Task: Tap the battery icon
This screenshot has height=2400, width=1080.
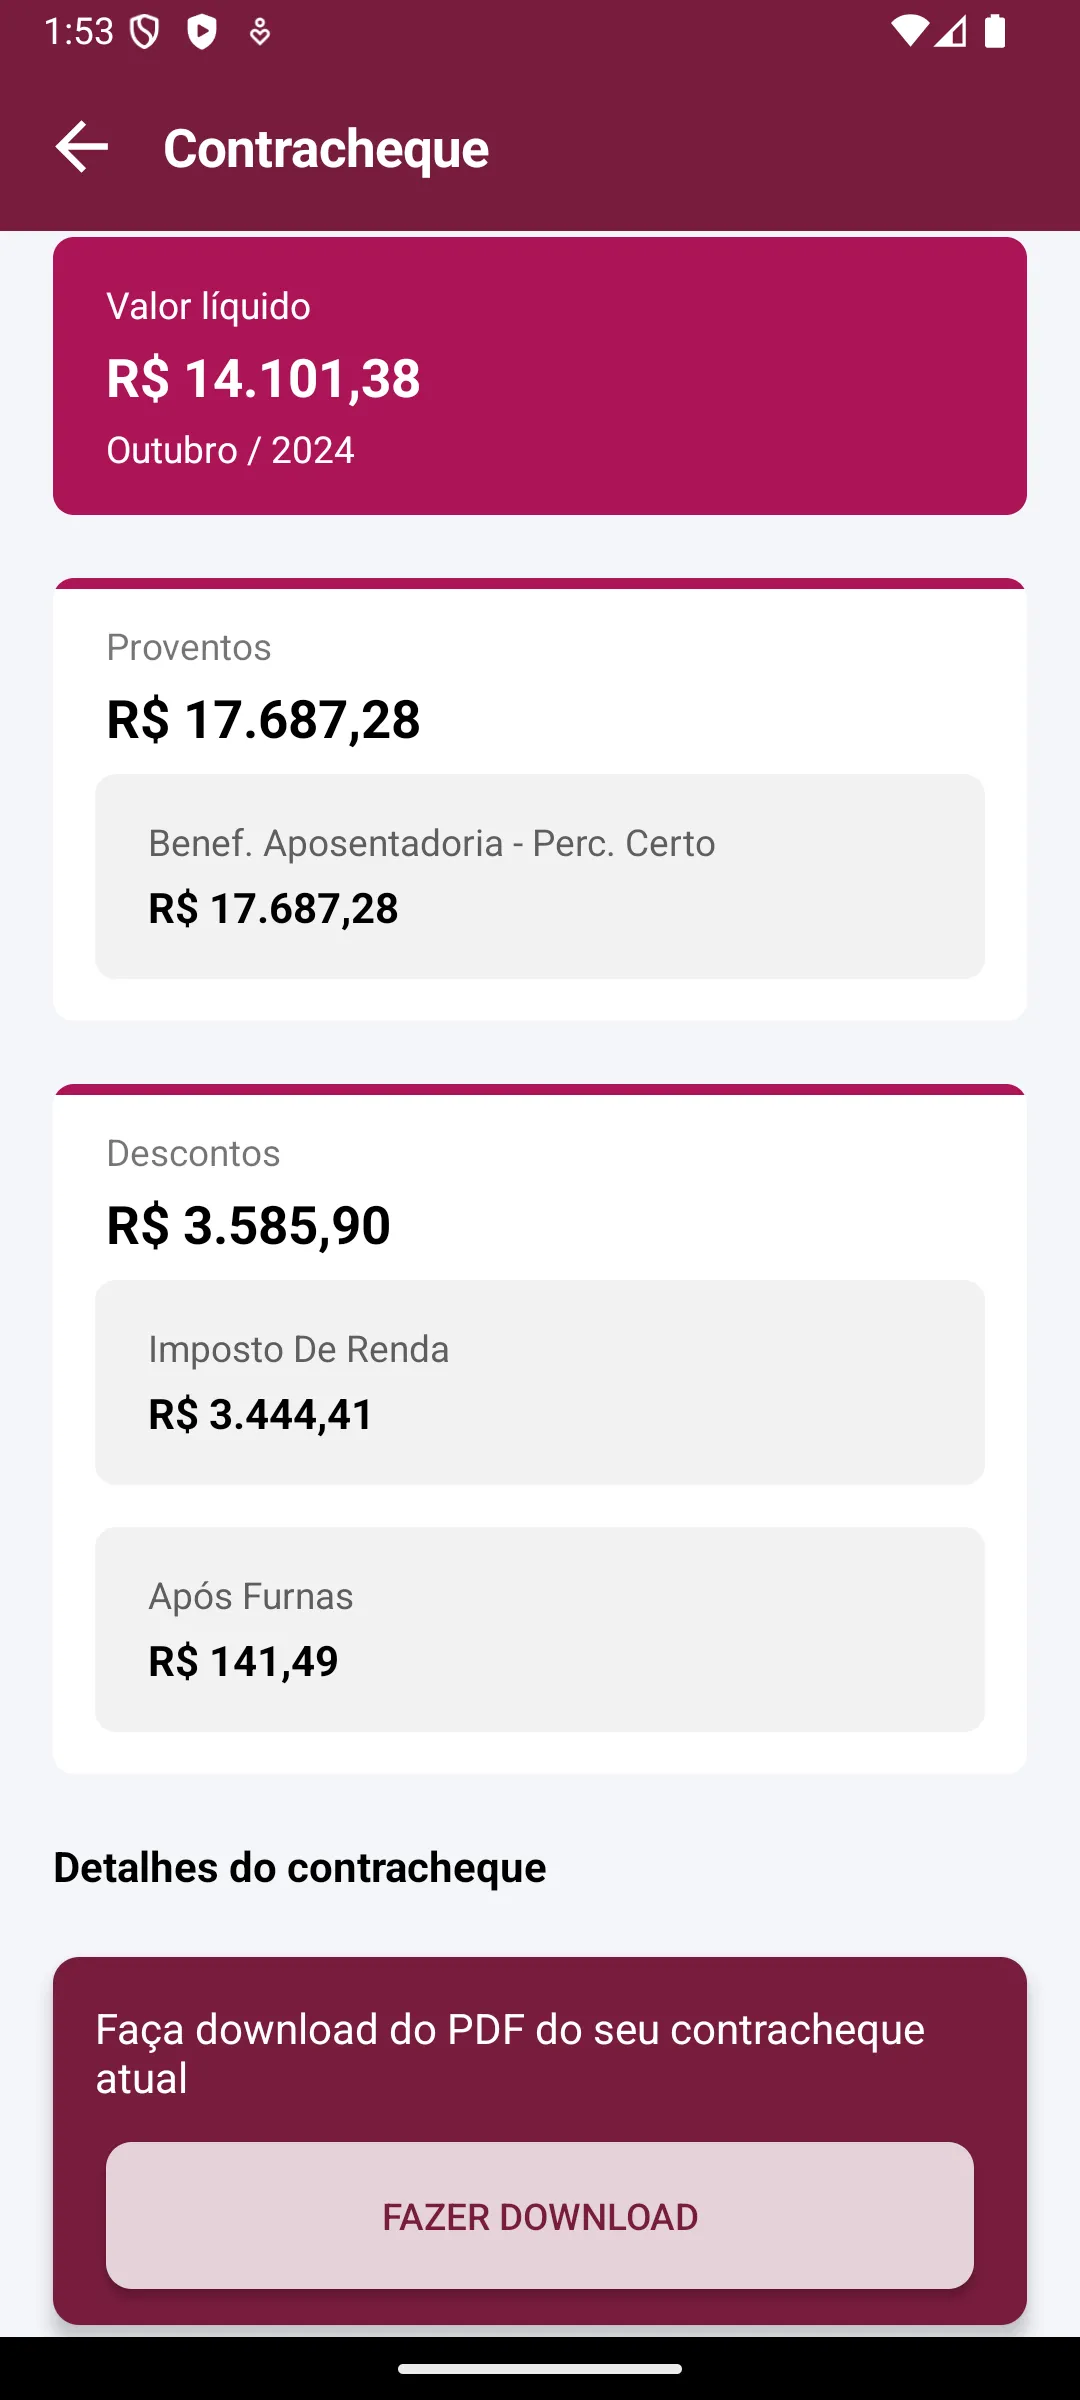Action: 994,31
